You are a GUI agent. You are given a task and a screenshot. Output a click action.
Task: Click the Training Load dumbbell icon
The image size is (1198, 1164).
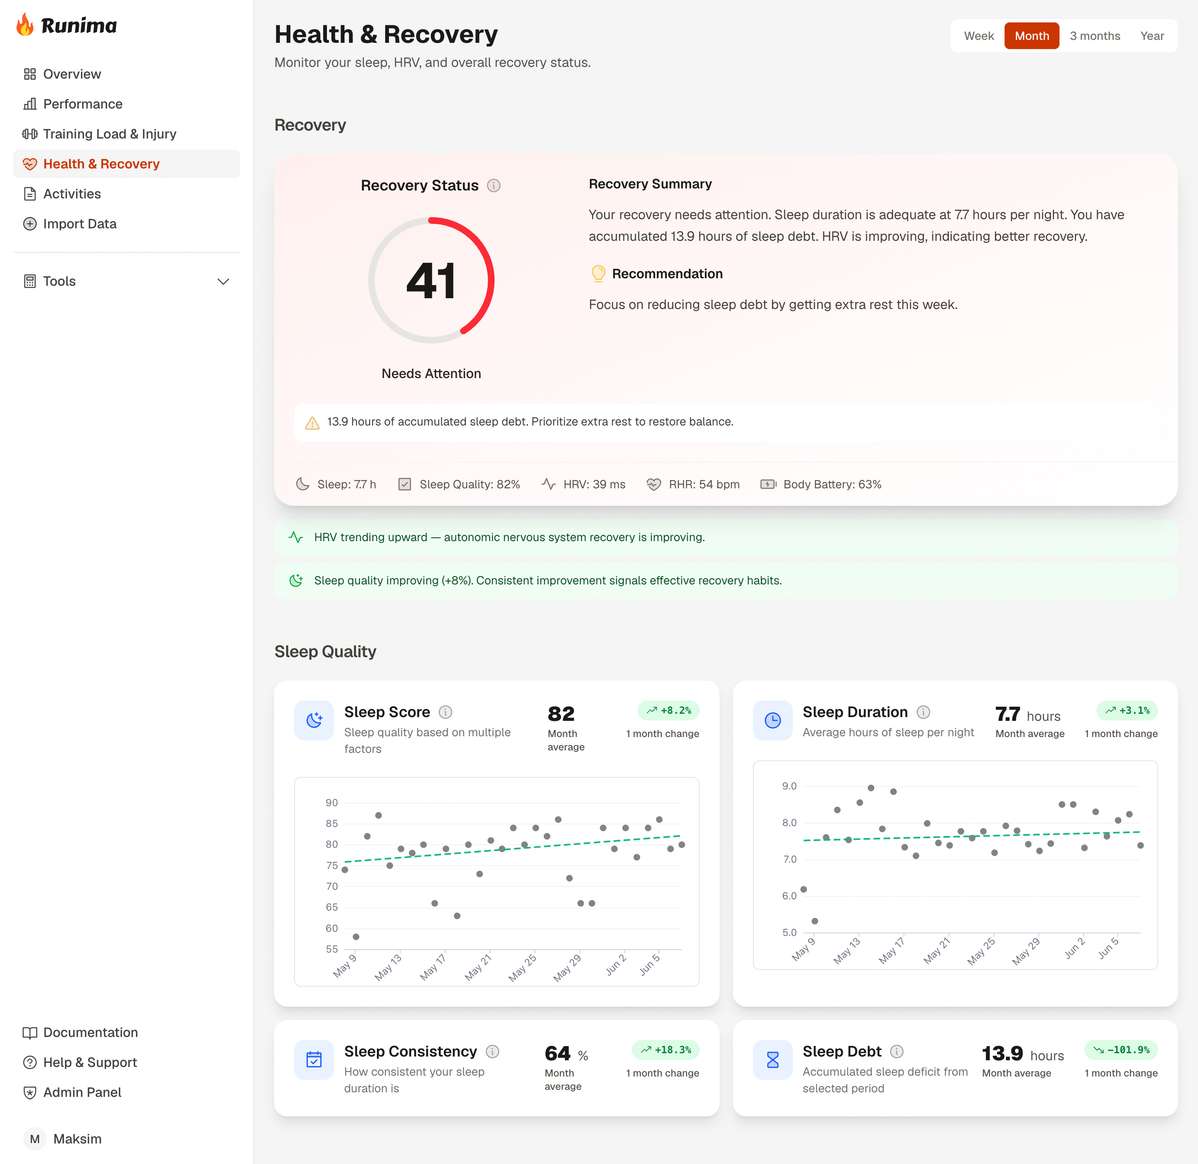(30, 134)
